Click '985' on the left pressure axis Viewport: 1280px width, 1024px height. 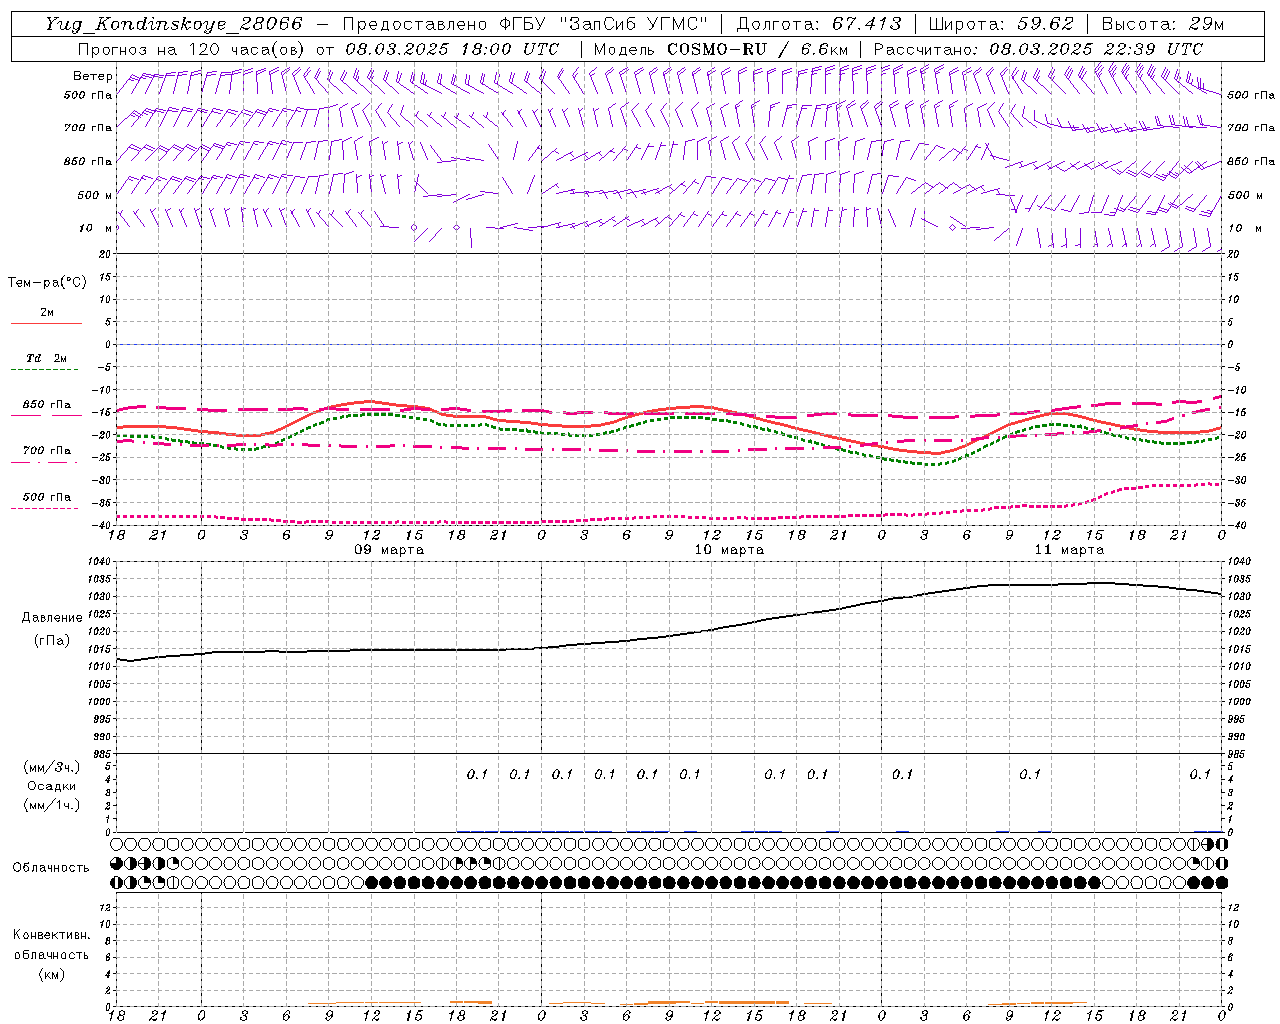102,754
